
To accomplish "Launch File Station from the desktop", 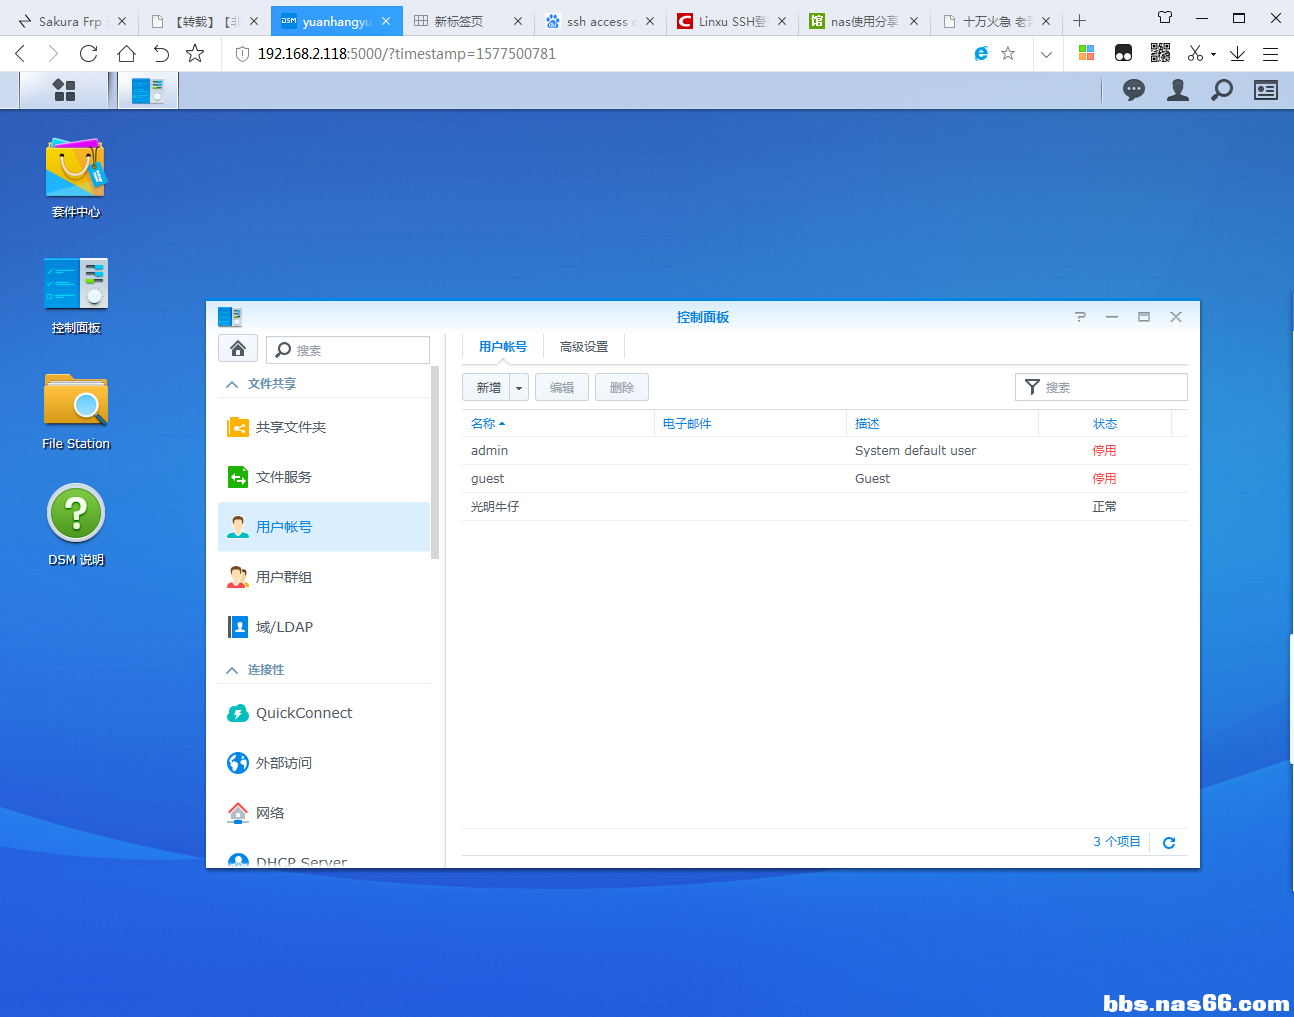I will [76, 411].
